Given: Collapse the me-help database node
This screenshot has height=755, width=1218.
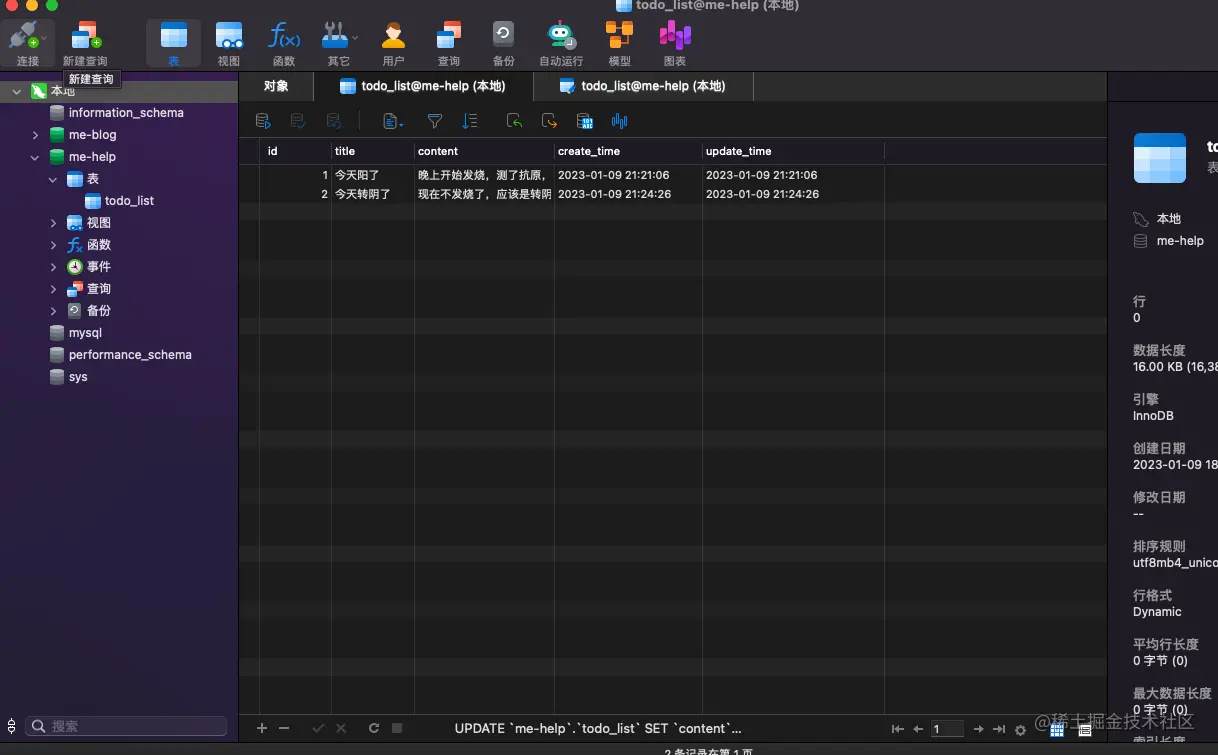Looking at the screenshot, I should pyautogui.click(x=35, y=157).
